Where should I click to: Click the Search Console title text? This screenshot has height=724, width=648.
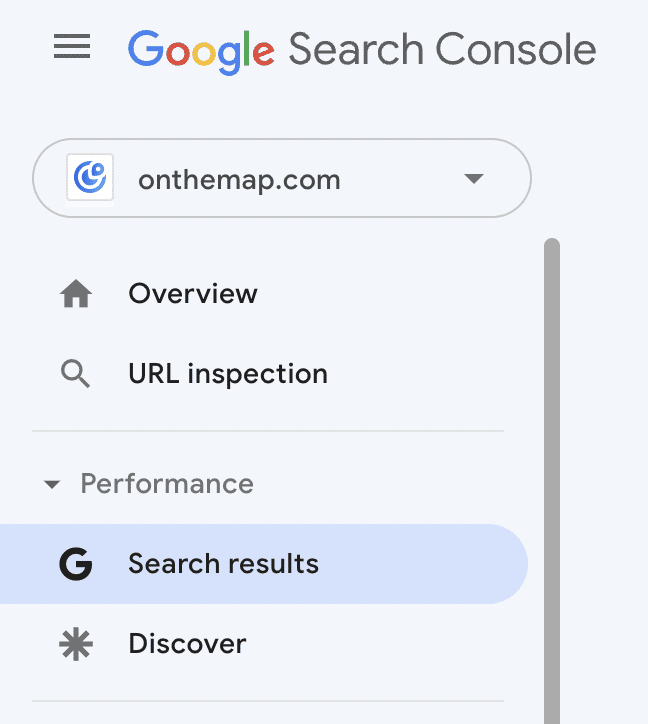pos(442,49)
